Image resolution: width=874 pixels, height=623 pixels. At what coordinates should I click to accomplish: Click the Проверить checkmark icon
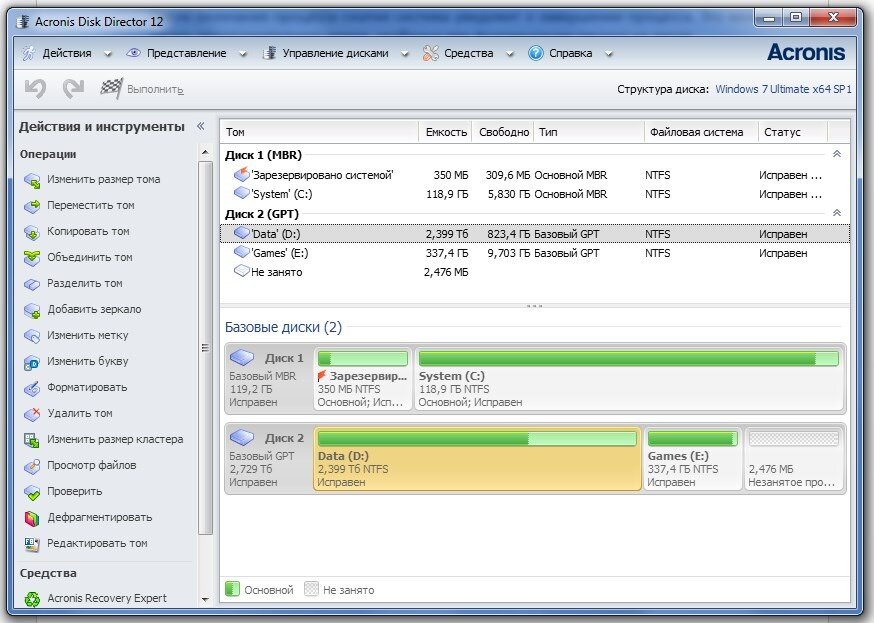point(32,492)
